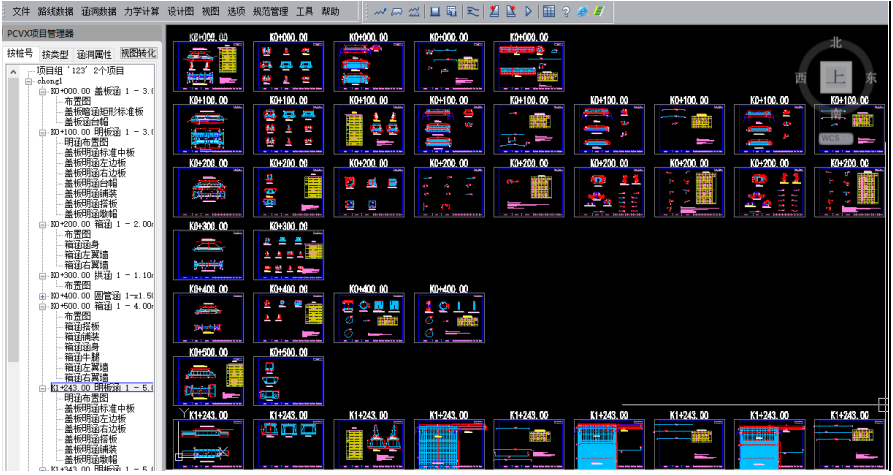The height and width of the screenshot is (475, 893).
Task: Open the table grid toolbar icon
Action: (x=549, y=11)
